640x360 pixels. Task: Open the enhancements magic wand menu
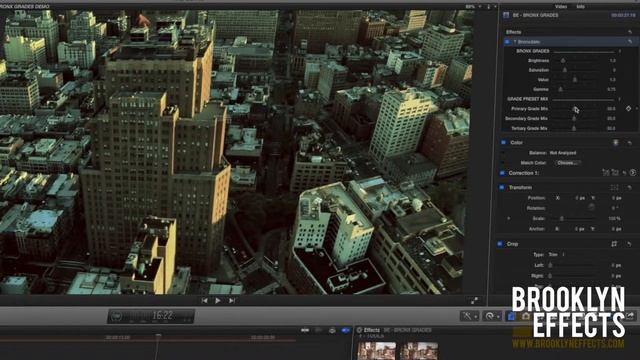469,316
